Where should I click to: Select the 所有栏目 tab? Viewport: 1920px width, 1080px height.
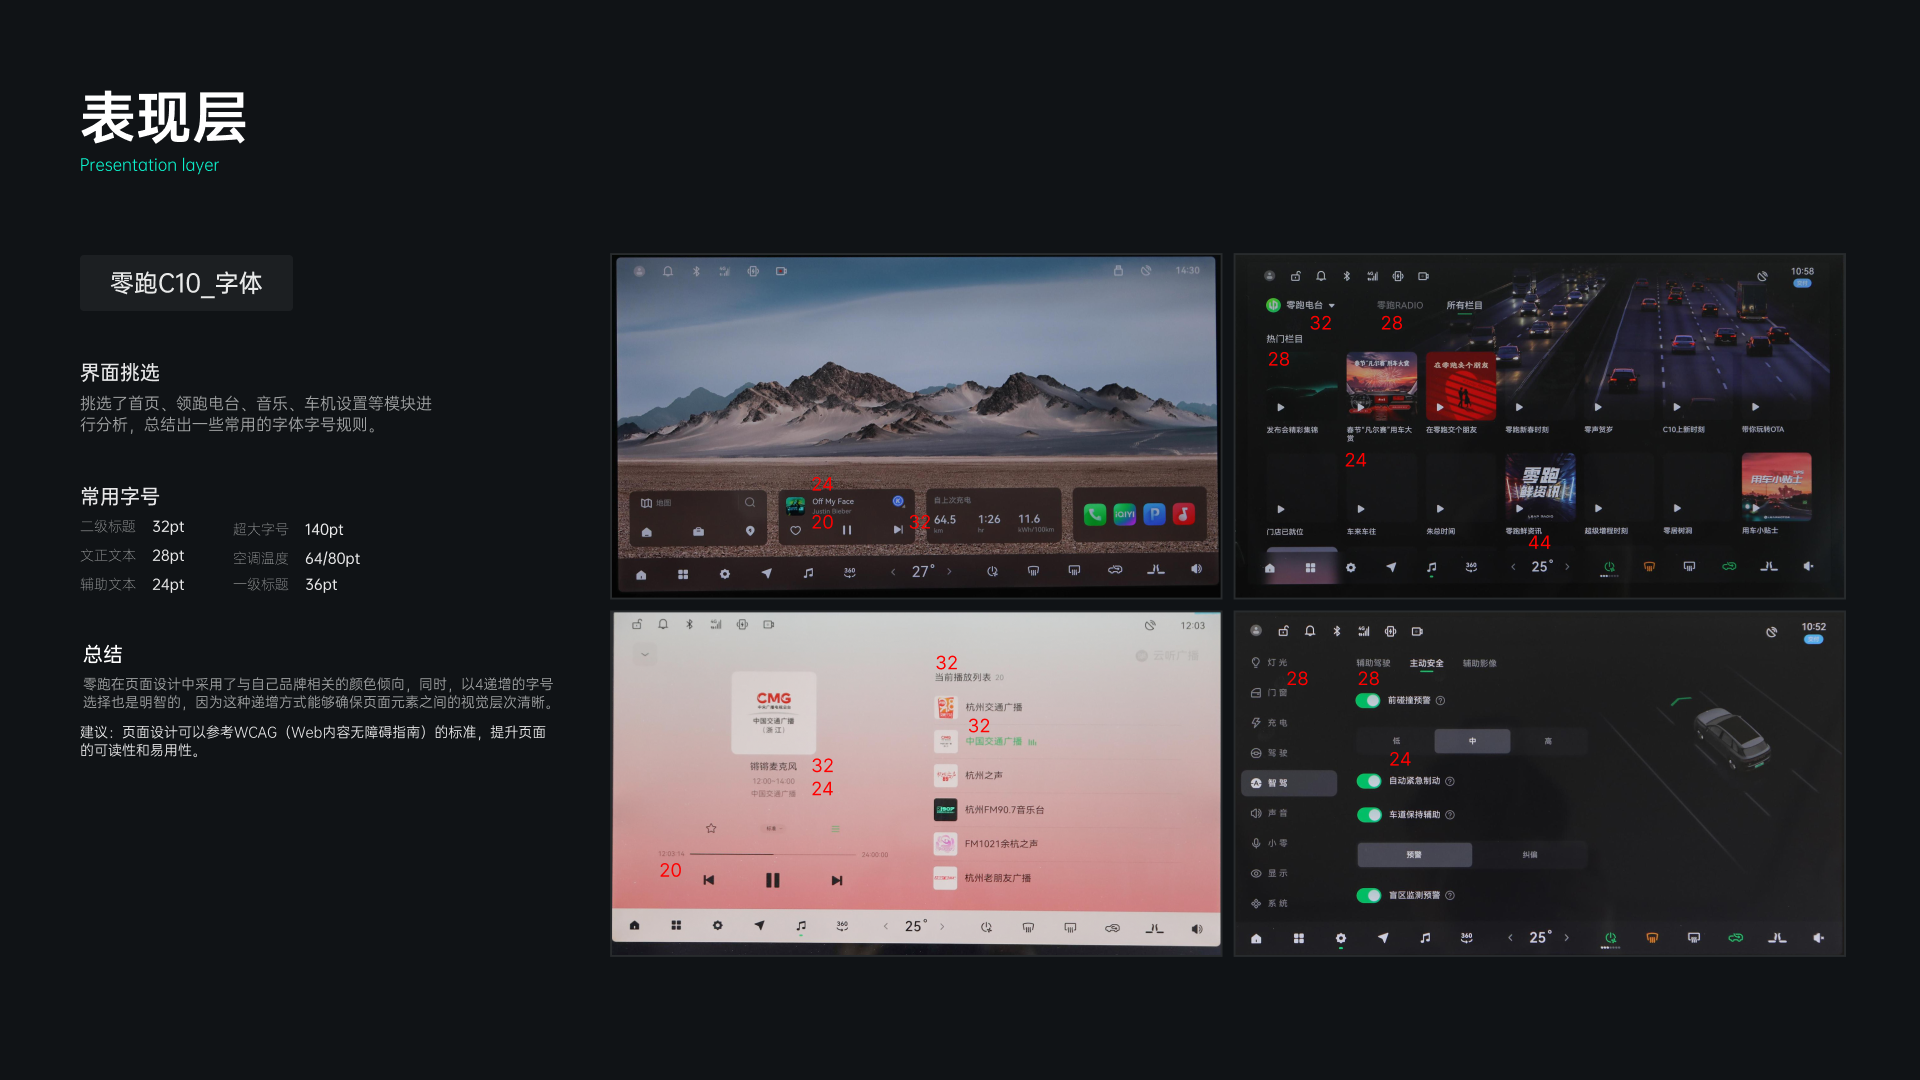(x=1464, y=305)
